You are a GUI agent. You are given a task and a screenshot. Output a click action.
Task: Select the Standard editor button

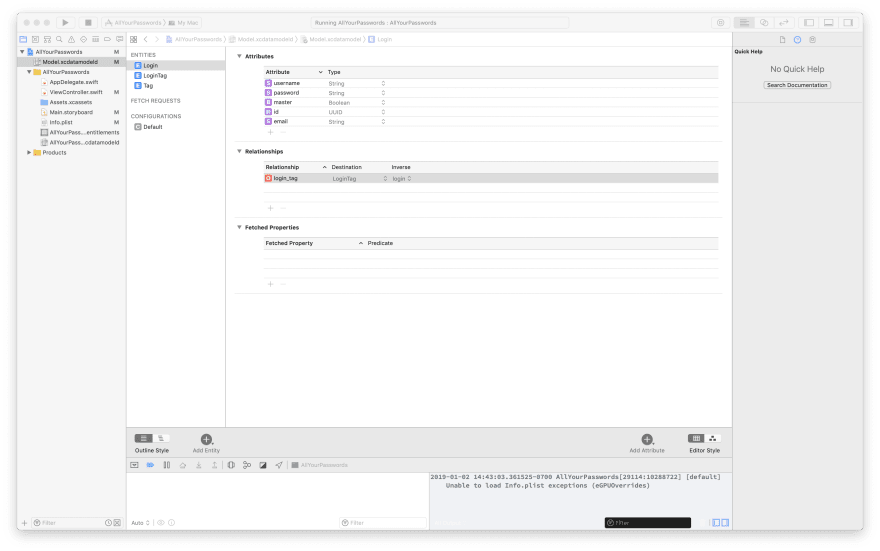click(x=744, y=22)
